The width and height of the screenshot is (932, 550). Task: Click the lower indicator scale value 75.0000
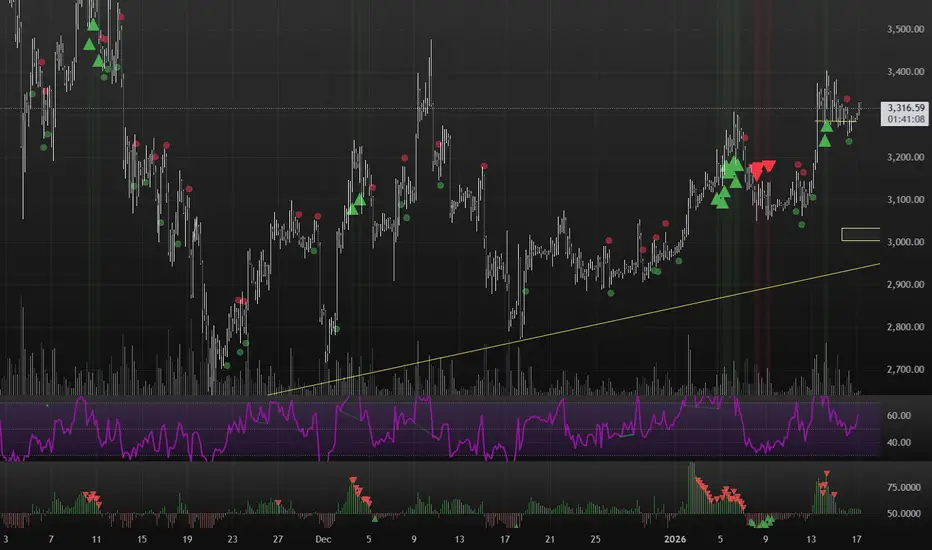903,487
